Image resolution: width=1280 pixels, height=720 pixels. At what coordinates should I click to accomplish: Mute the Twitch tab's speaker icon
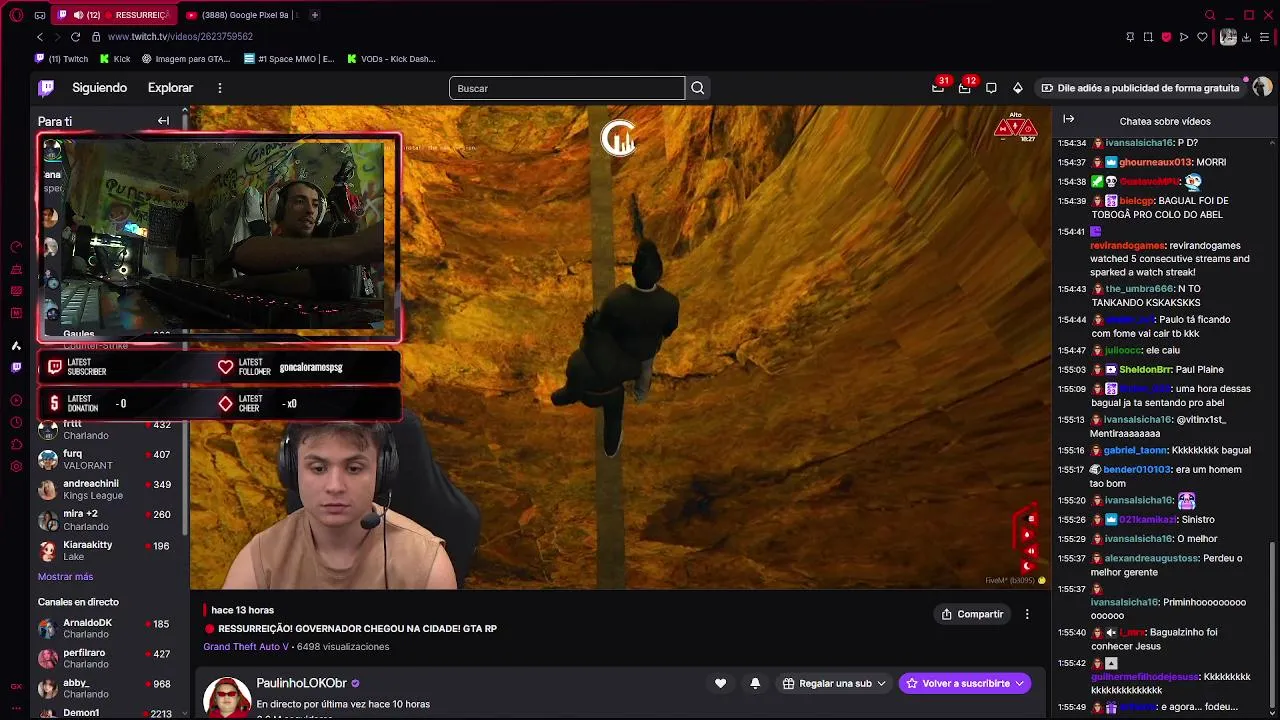(78, 15)
